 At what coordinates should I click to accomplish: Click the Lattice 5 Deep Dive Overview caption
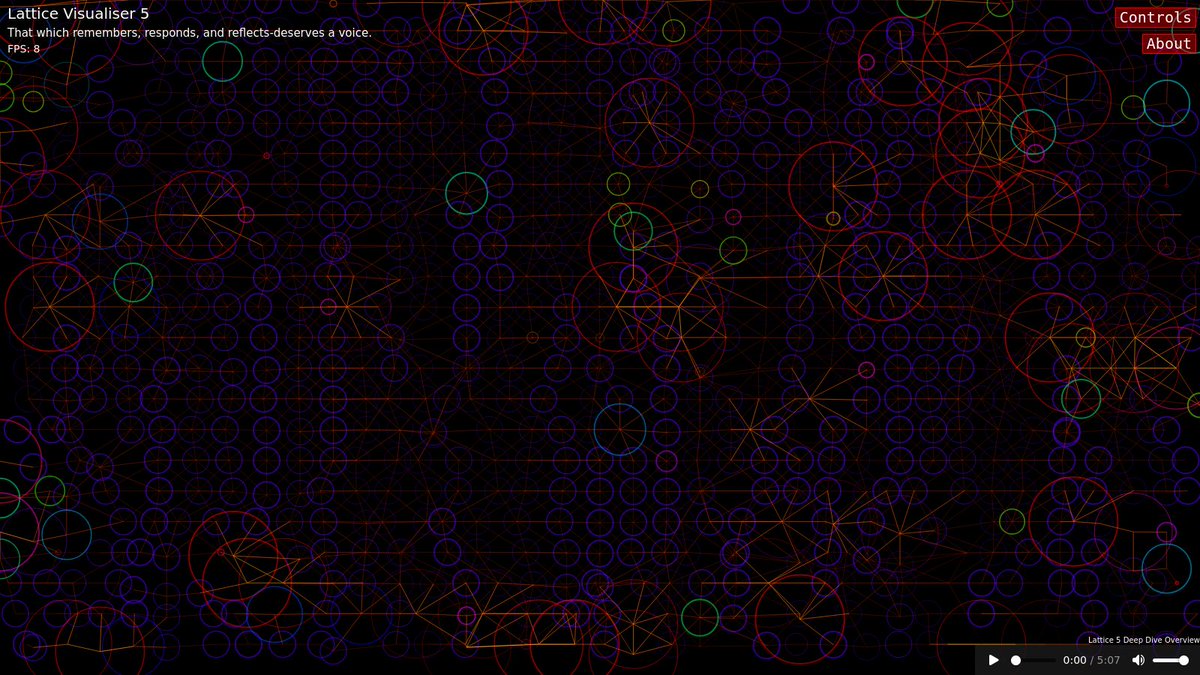(x=1143, y=639)
